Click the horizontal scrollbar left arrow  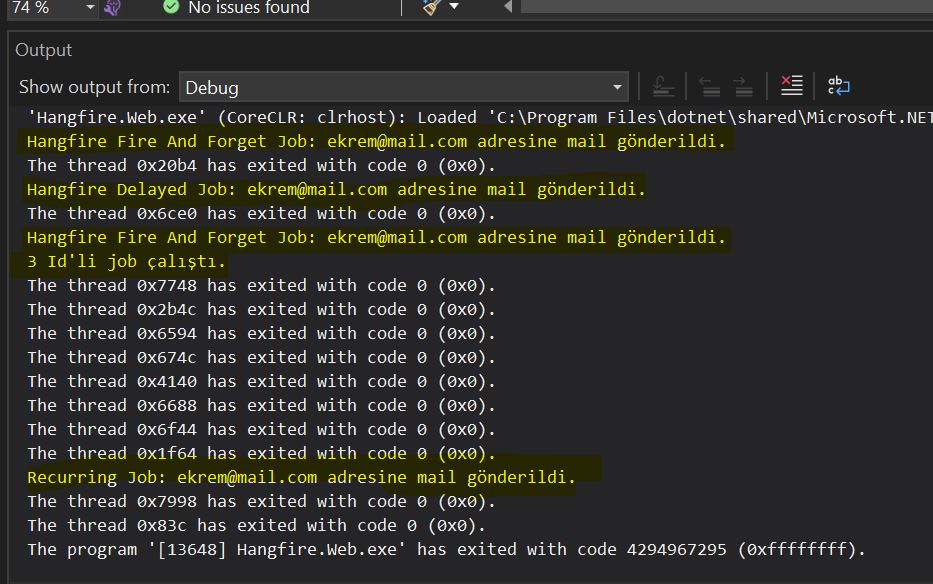508,8
